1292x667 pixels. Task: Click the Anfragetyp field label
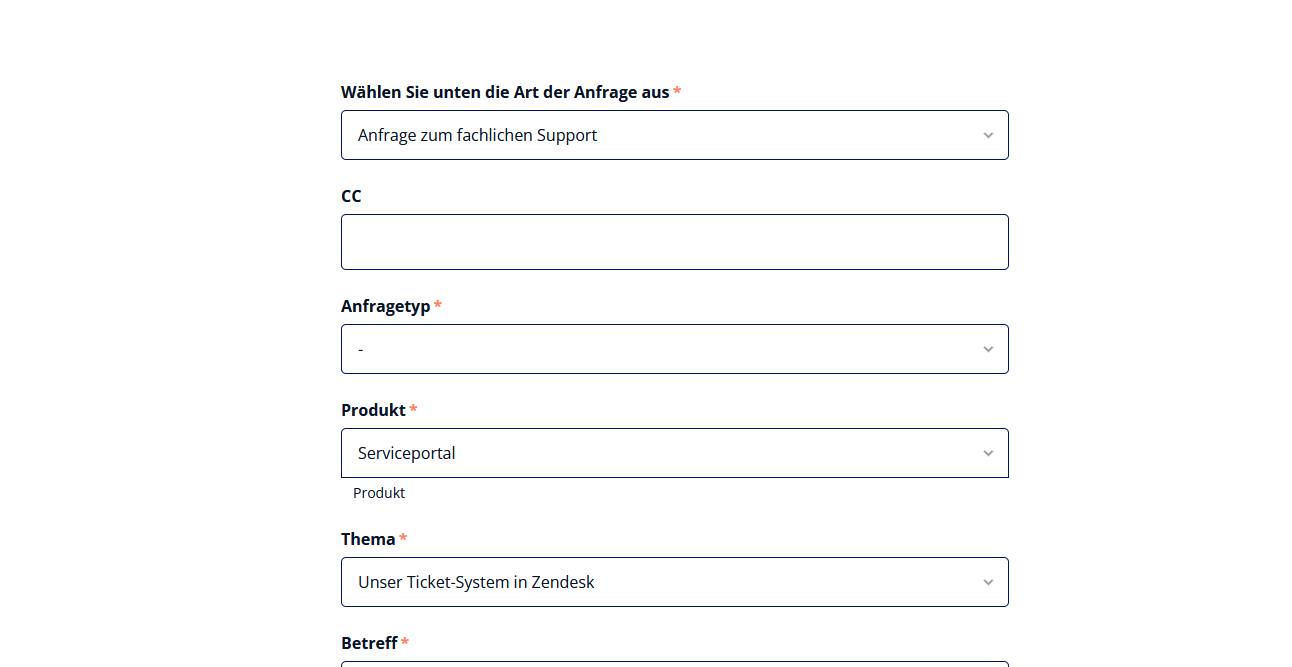click(386, 306)
